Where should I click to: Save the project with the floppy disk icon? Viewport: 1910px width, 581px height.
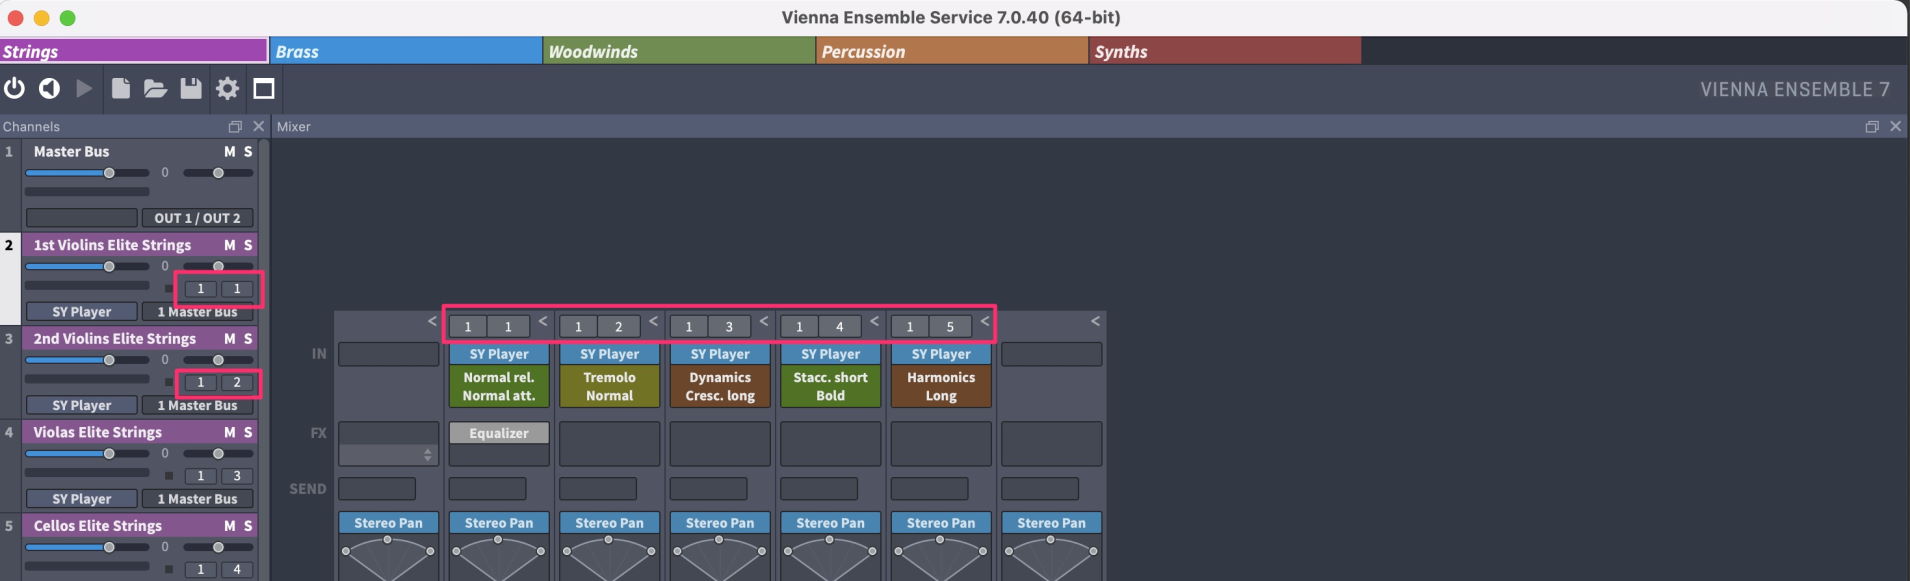[191, 89]
